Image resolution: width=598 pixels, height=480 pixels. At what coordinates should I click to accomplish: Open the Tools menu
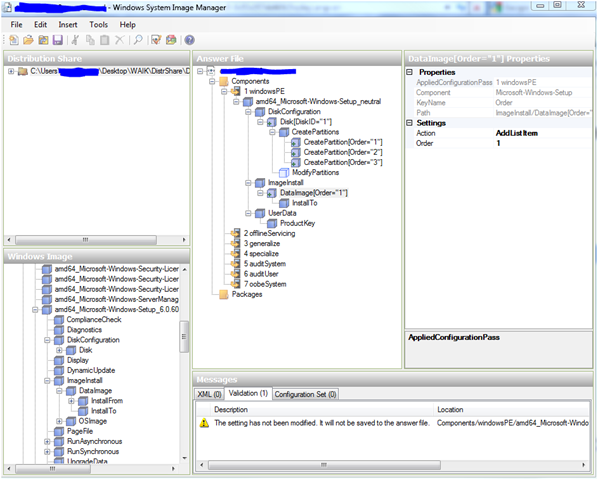pos(98,25)
